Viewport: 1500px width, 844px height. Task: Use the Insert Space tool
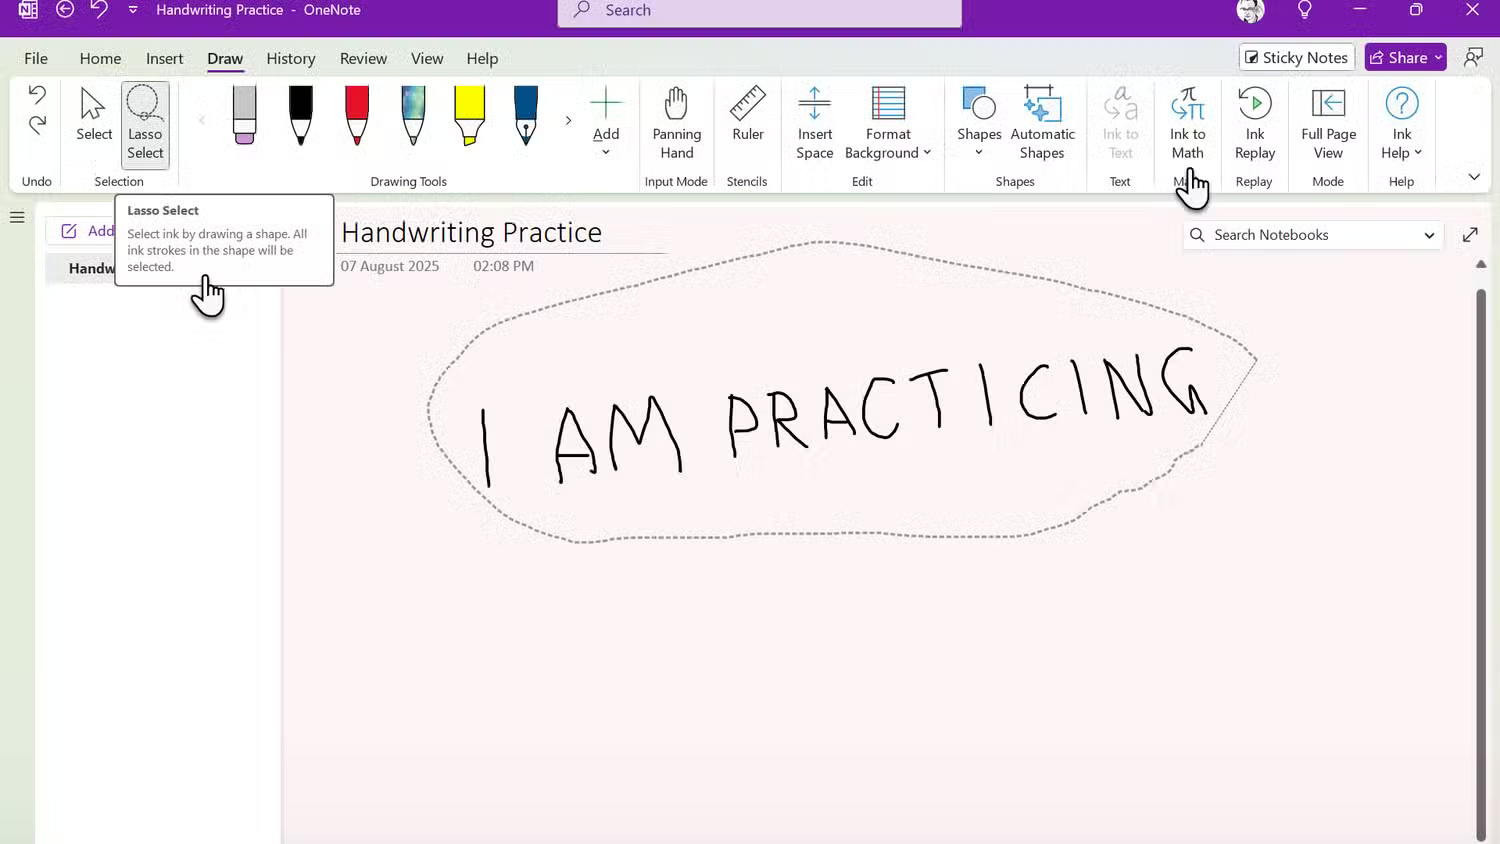tap(814, 120)
